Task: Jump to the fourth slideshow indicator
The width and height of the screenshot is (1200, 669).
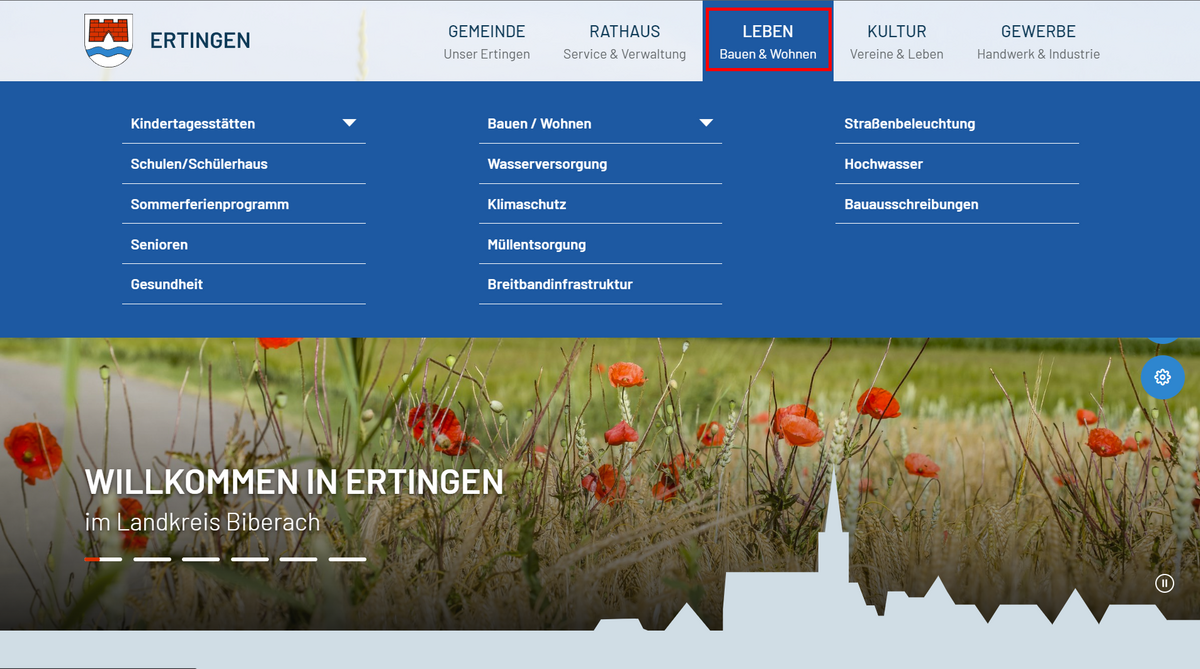Action: pos(250,559)
